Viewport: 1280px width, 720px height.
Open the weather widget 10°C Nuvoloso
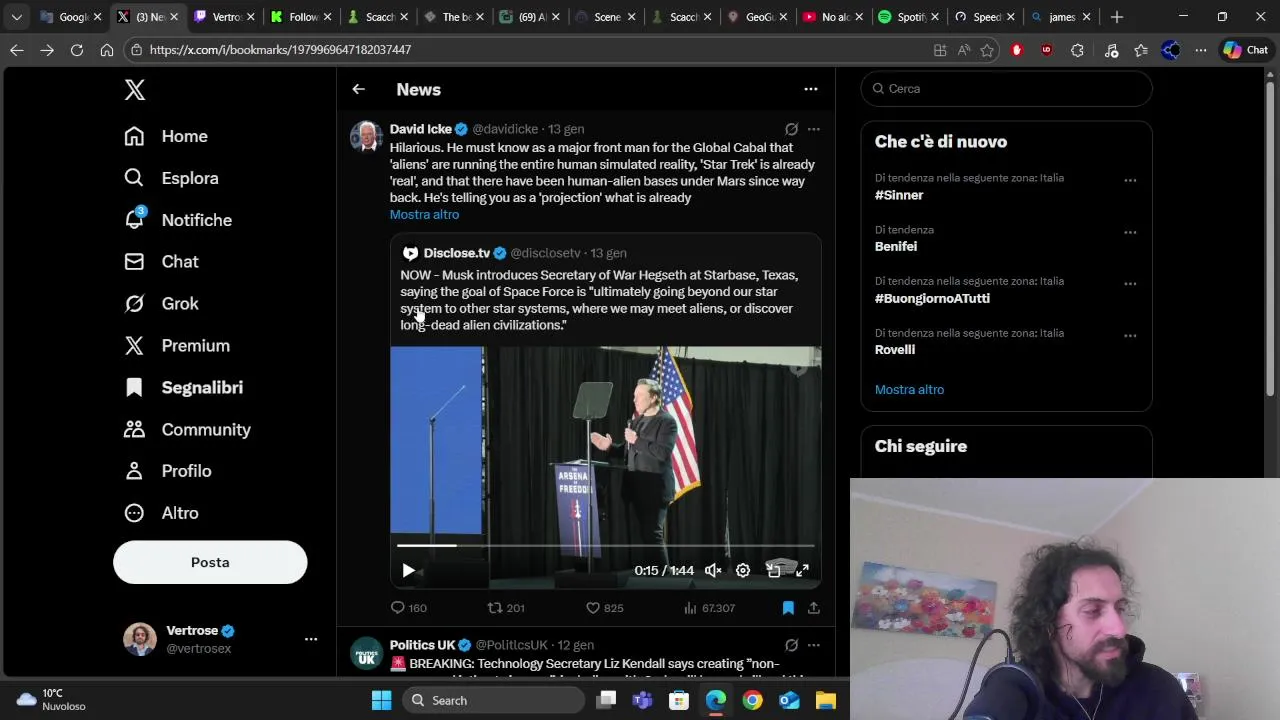pos(52,700)
